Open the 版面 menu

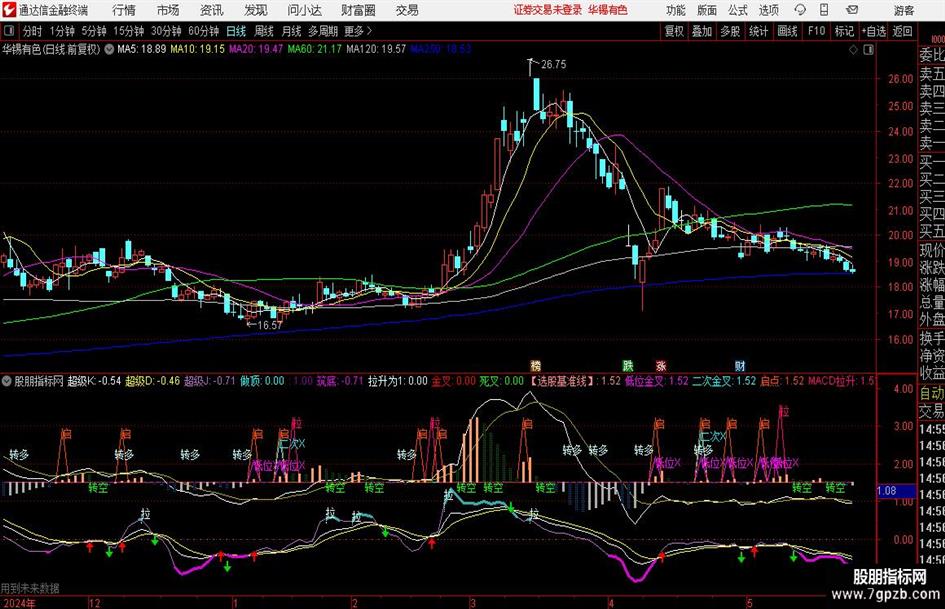click(x=706, y=10)
